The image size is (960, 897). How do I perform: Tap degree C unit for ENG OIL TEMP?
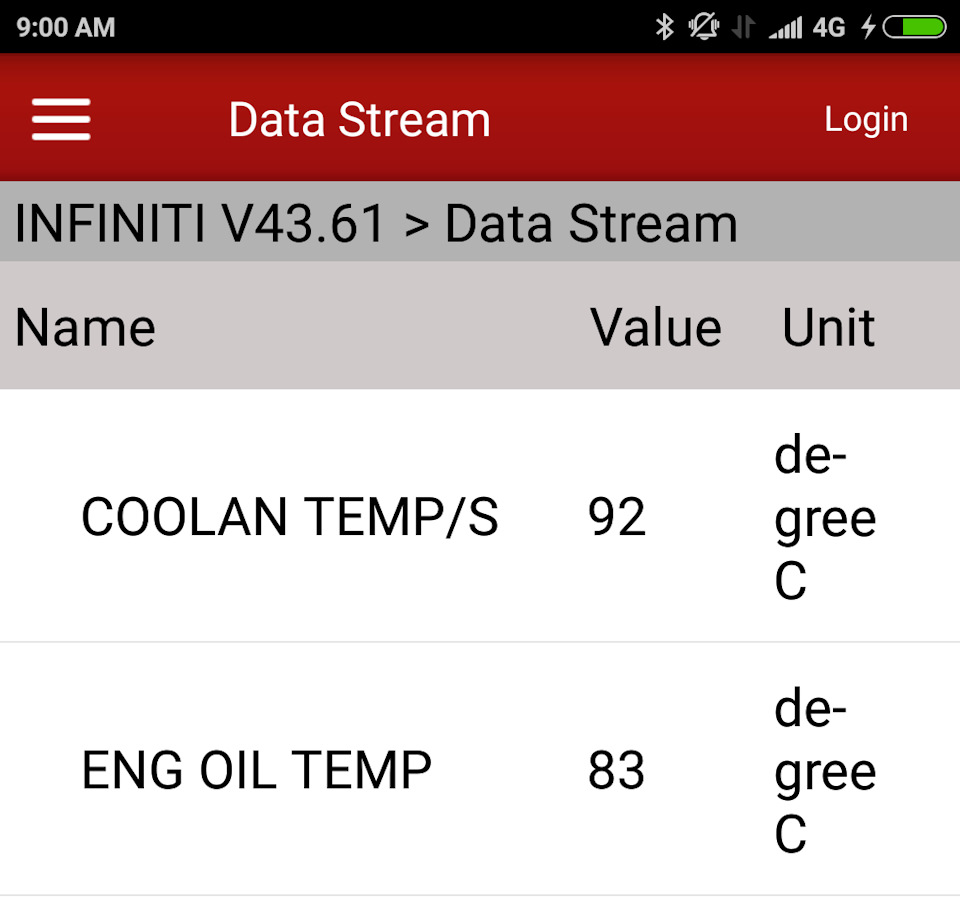pos(825,770)
